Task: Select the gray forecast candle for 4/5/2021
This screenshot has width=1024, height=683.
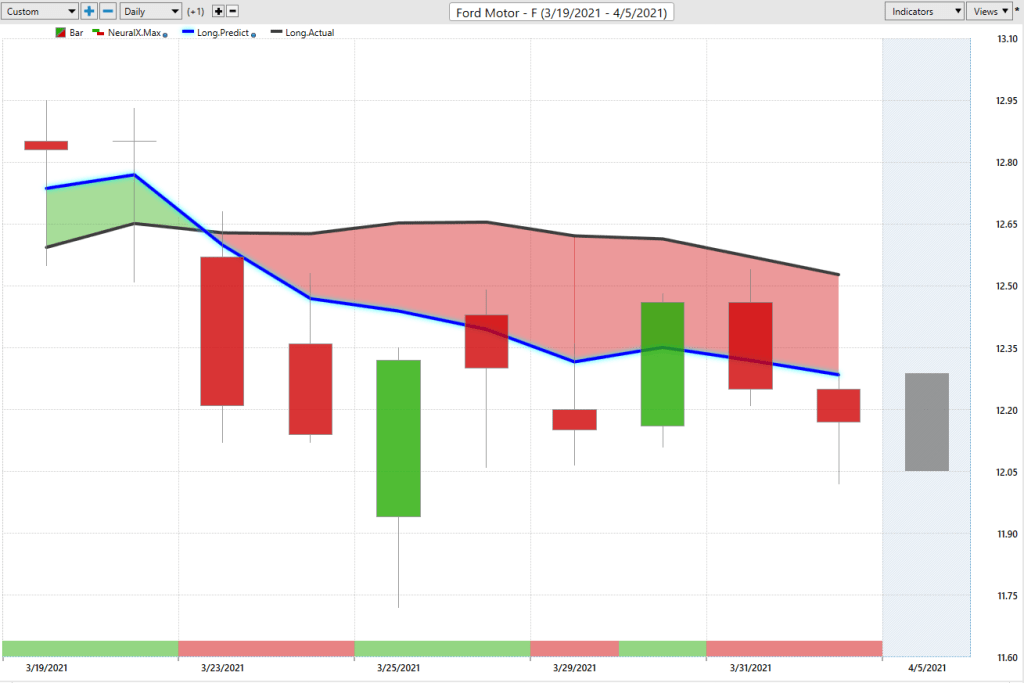Action: click(927, 422)
